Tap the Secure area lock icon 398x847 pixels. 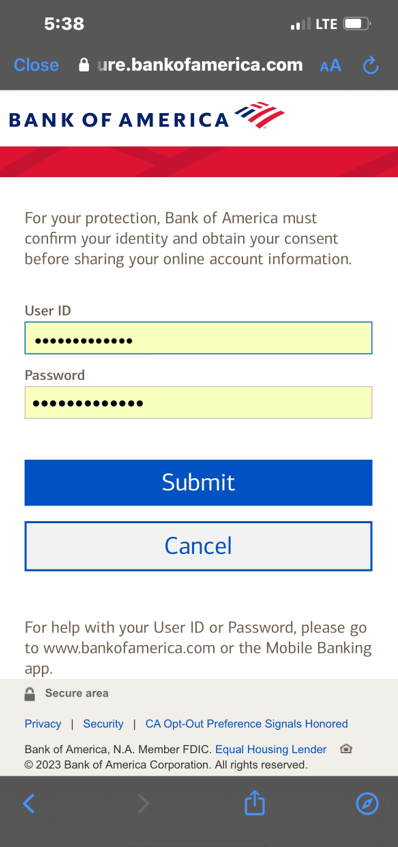(30, 694)
